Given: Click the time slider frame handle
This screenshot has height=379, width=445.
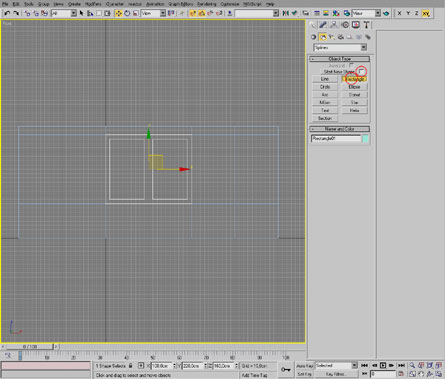Looking at the screenshot, I should pyautogui.click(x=30, y=346).
